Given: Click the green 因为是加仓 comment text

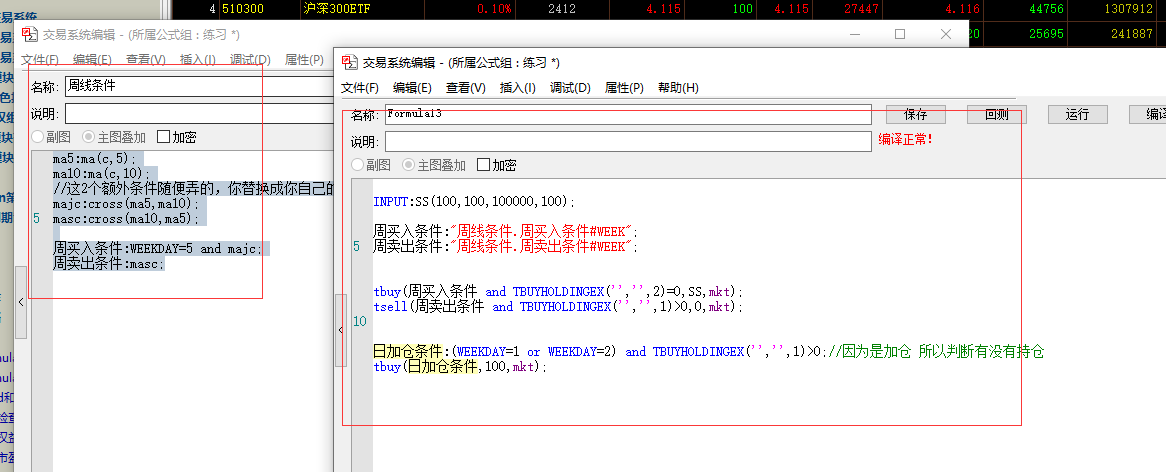Looking at the screenshot, I should pos(936,352).
